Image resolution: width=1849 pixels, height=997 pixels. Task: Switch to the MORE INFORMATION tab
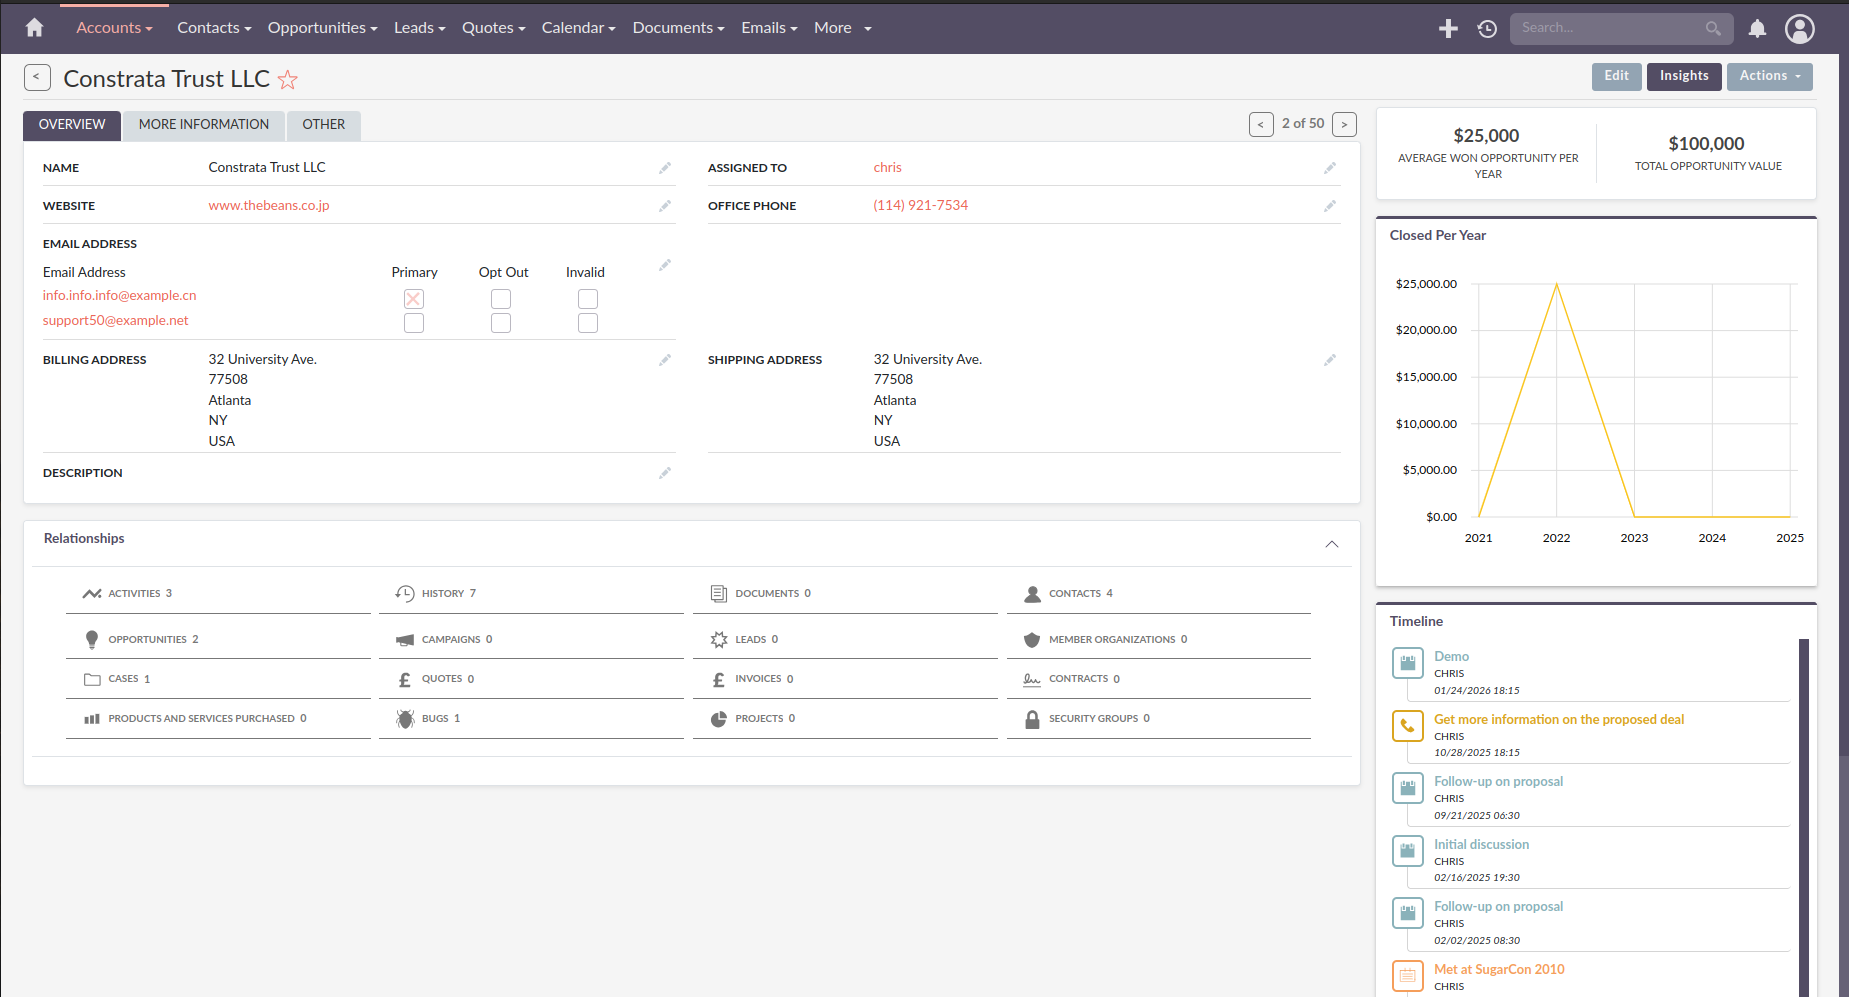(204, 125)
